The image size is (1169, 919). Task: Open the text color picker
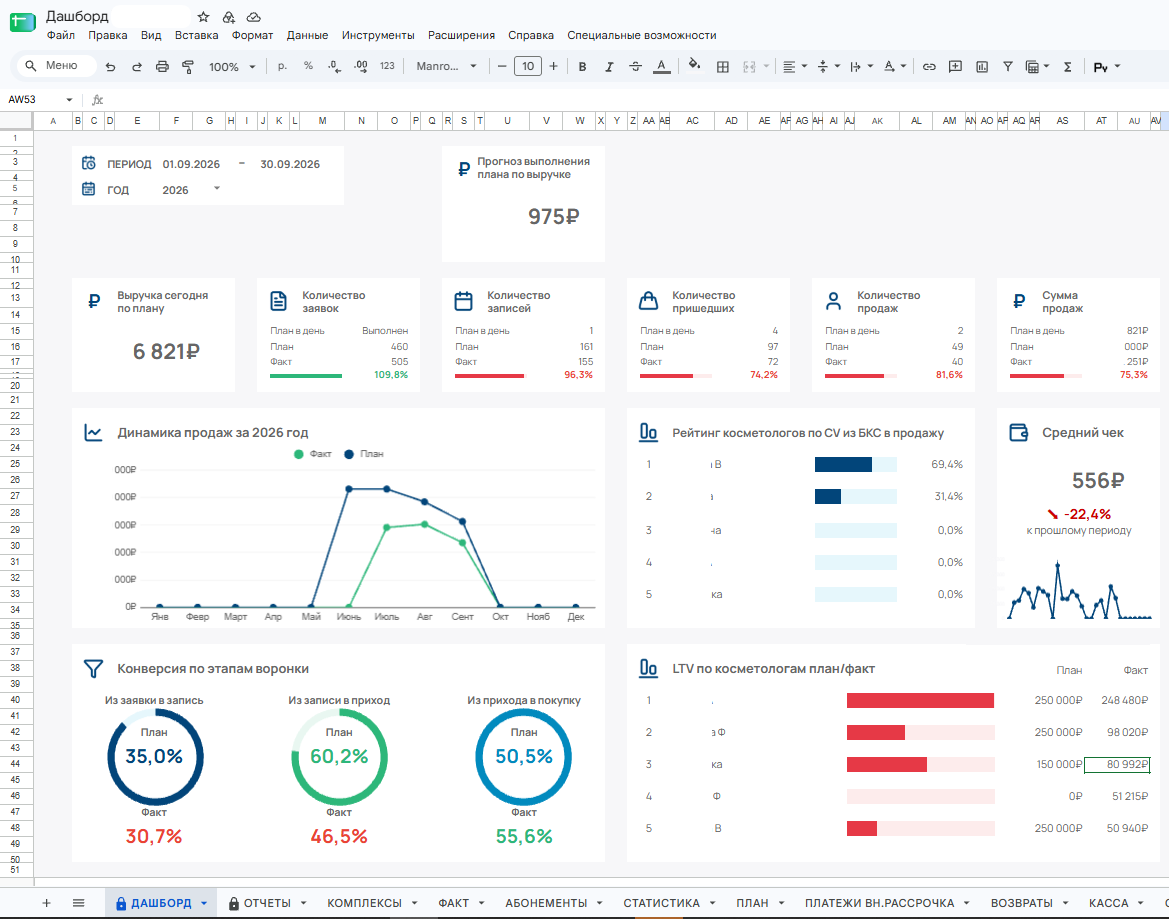click(661, 66)
